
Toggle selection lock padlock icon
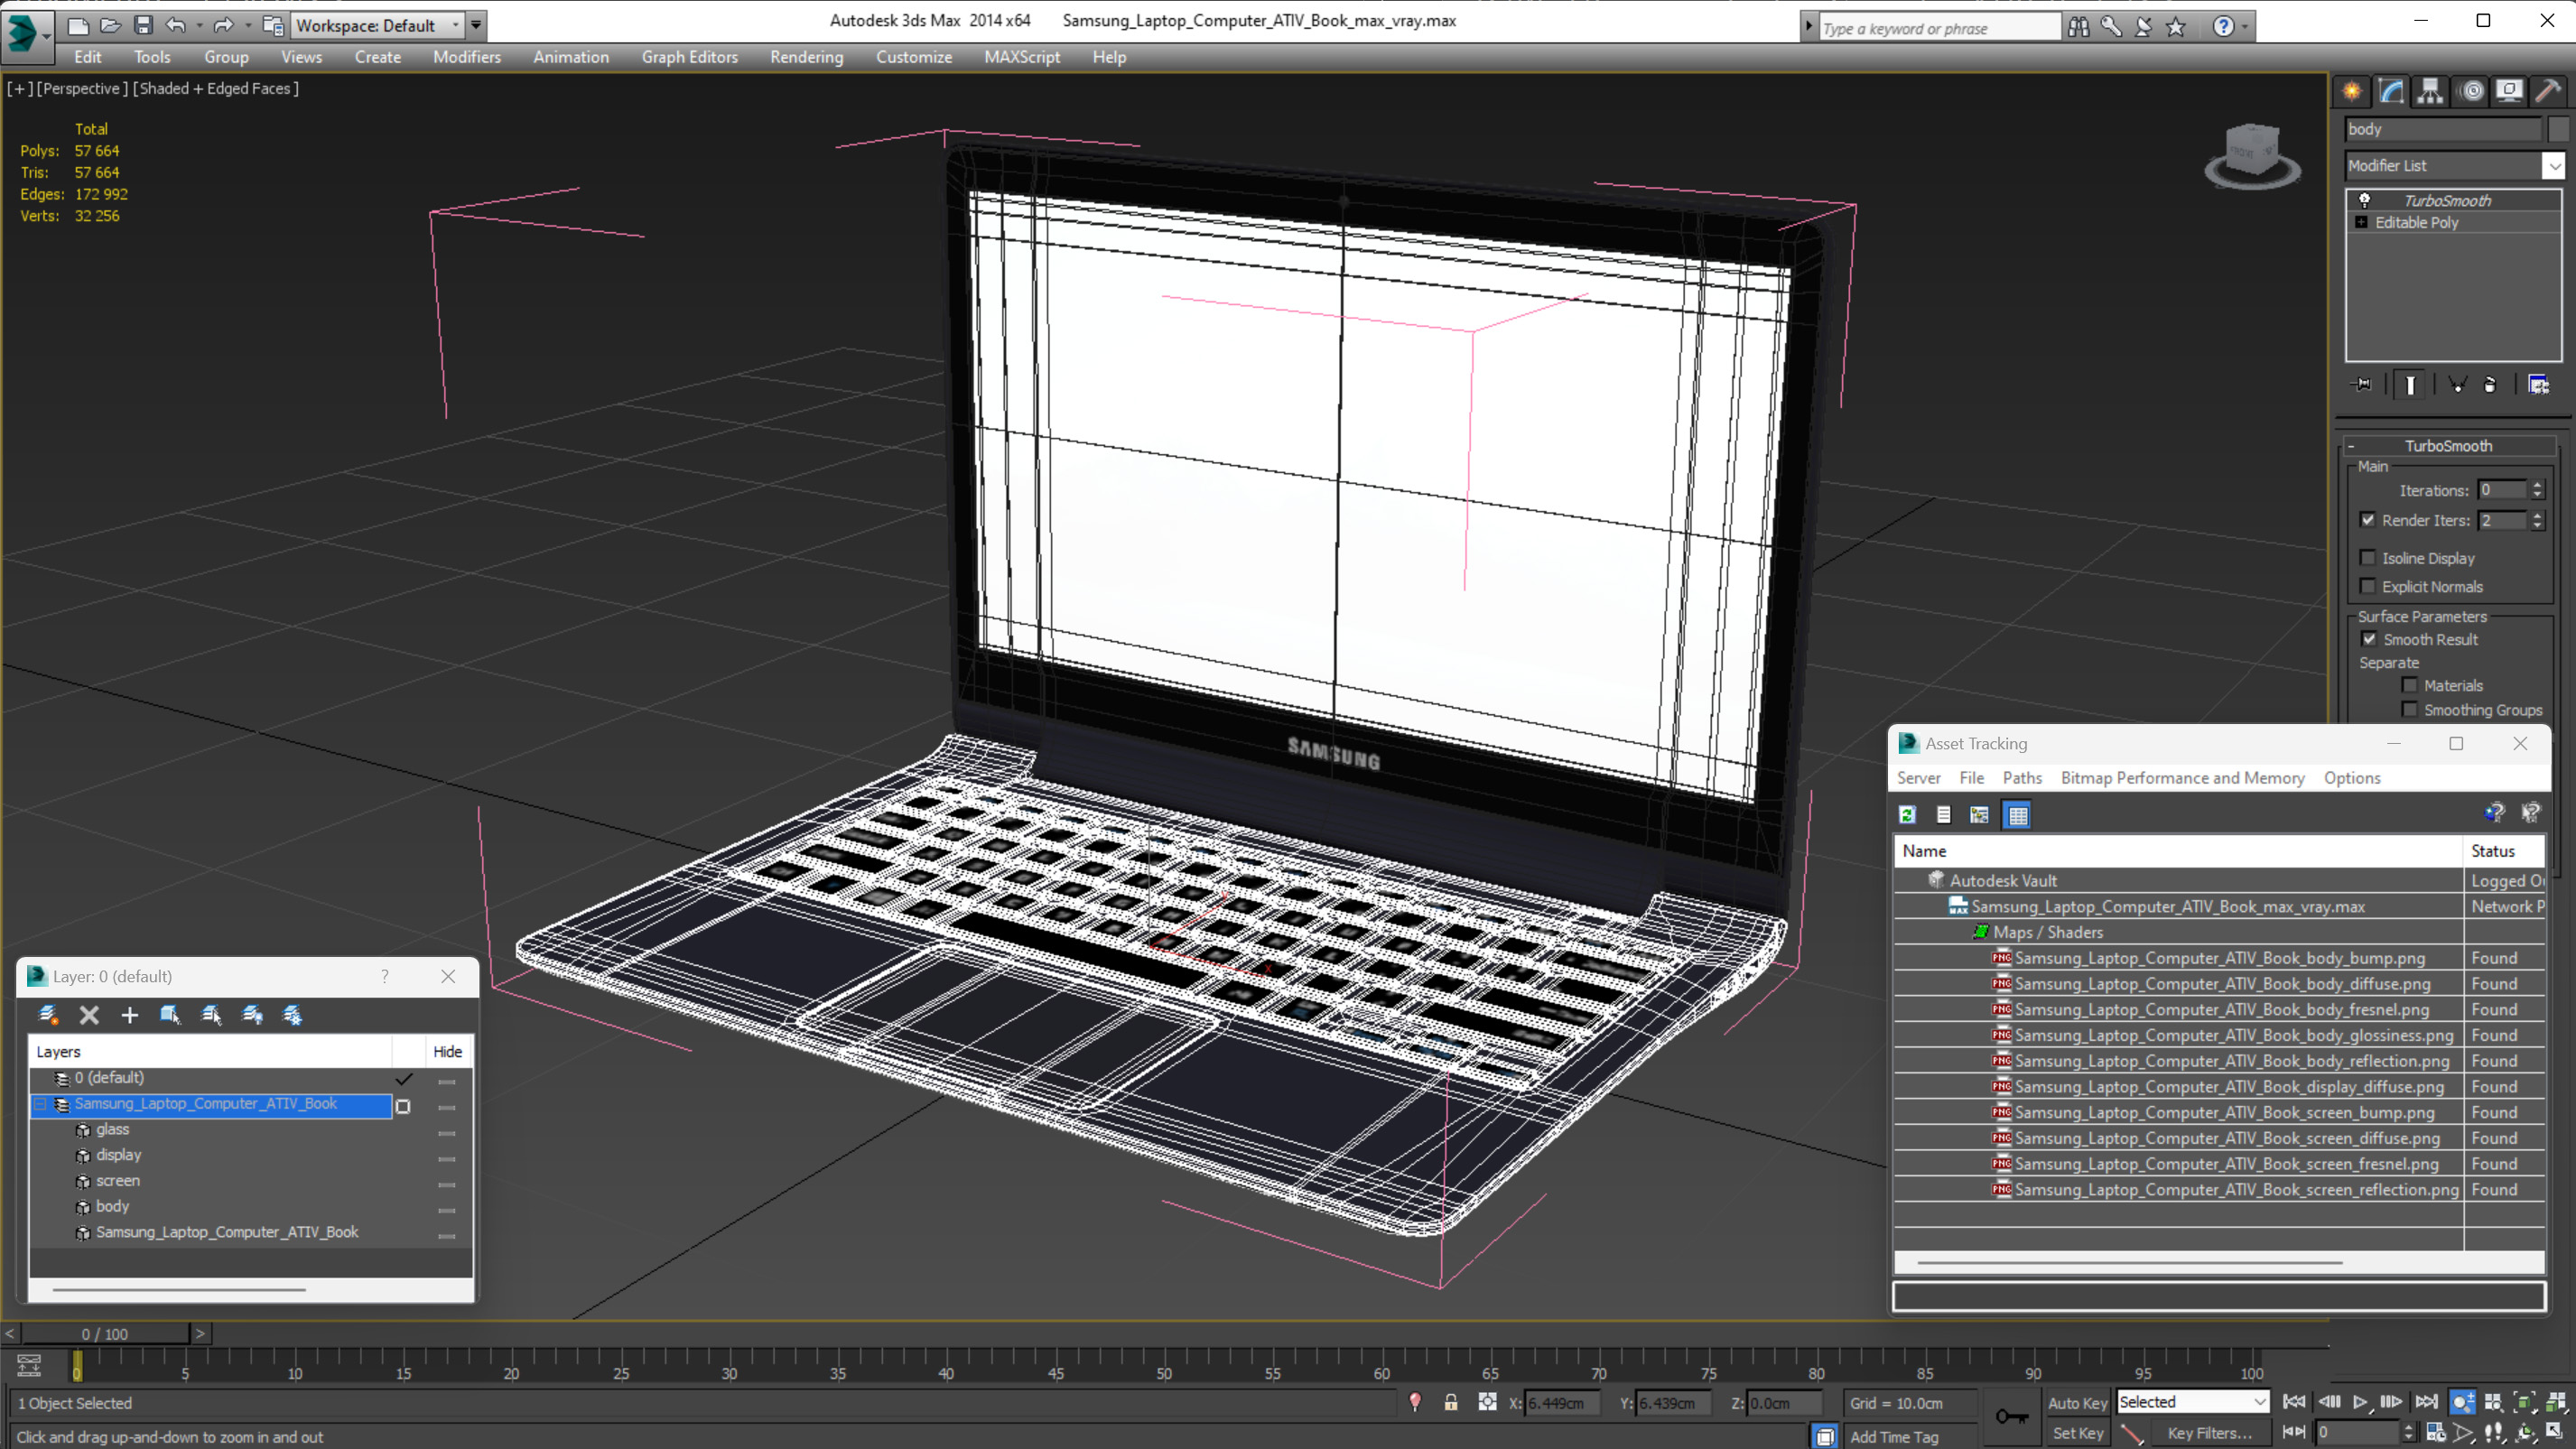pyautogui.click(x=1450, y=1402)
